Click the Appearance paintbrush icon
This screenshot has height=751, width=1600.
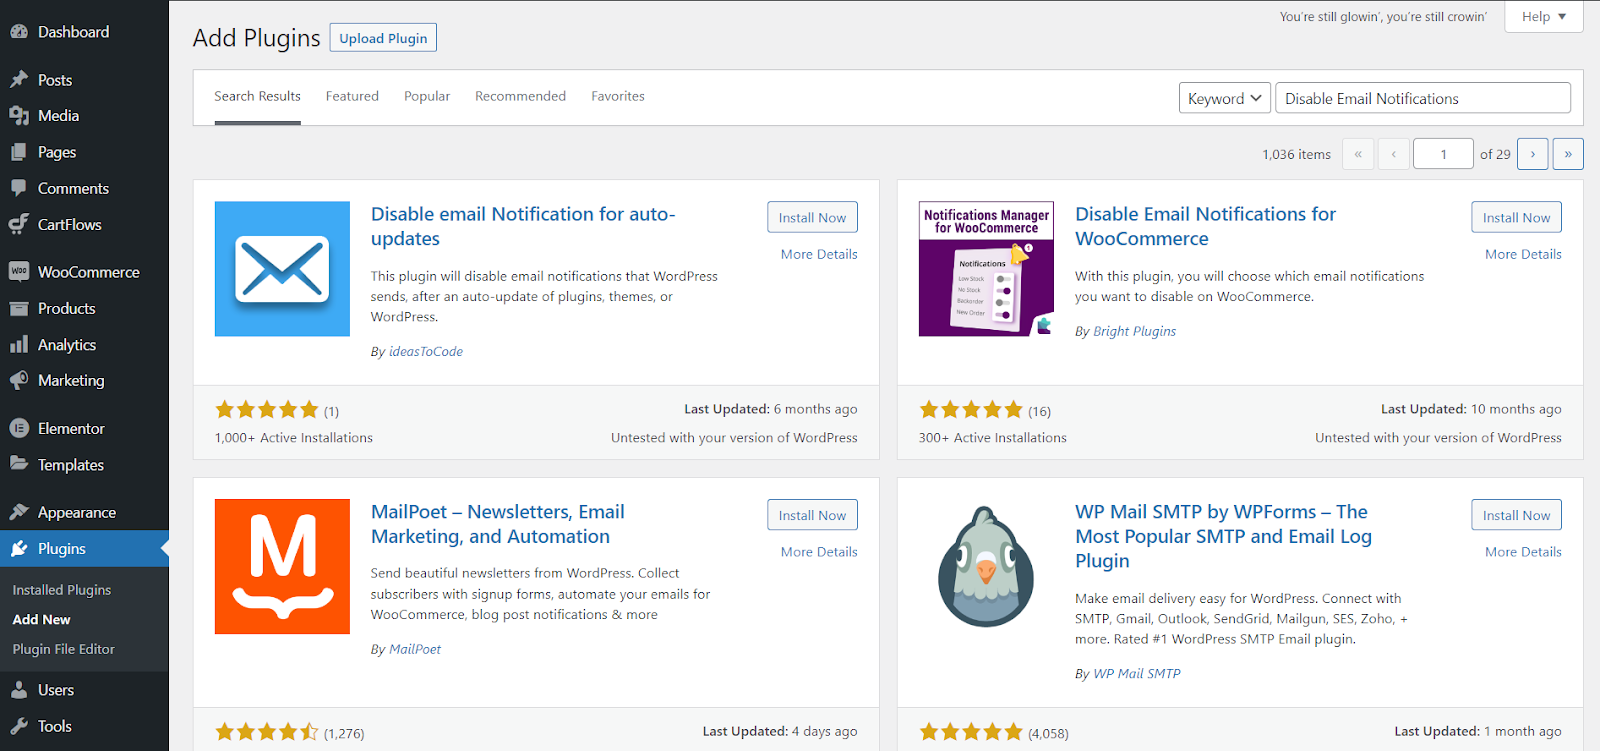19,512
